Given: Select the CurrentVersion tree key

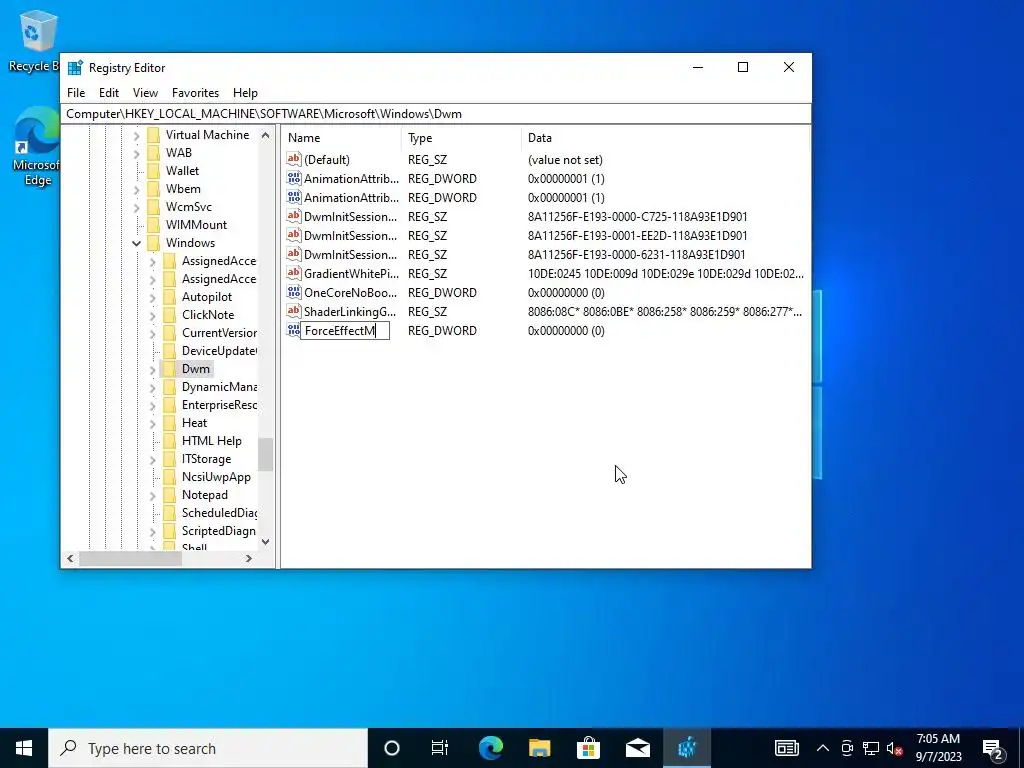Looking at the screenshot, I should tap(219, 333).
